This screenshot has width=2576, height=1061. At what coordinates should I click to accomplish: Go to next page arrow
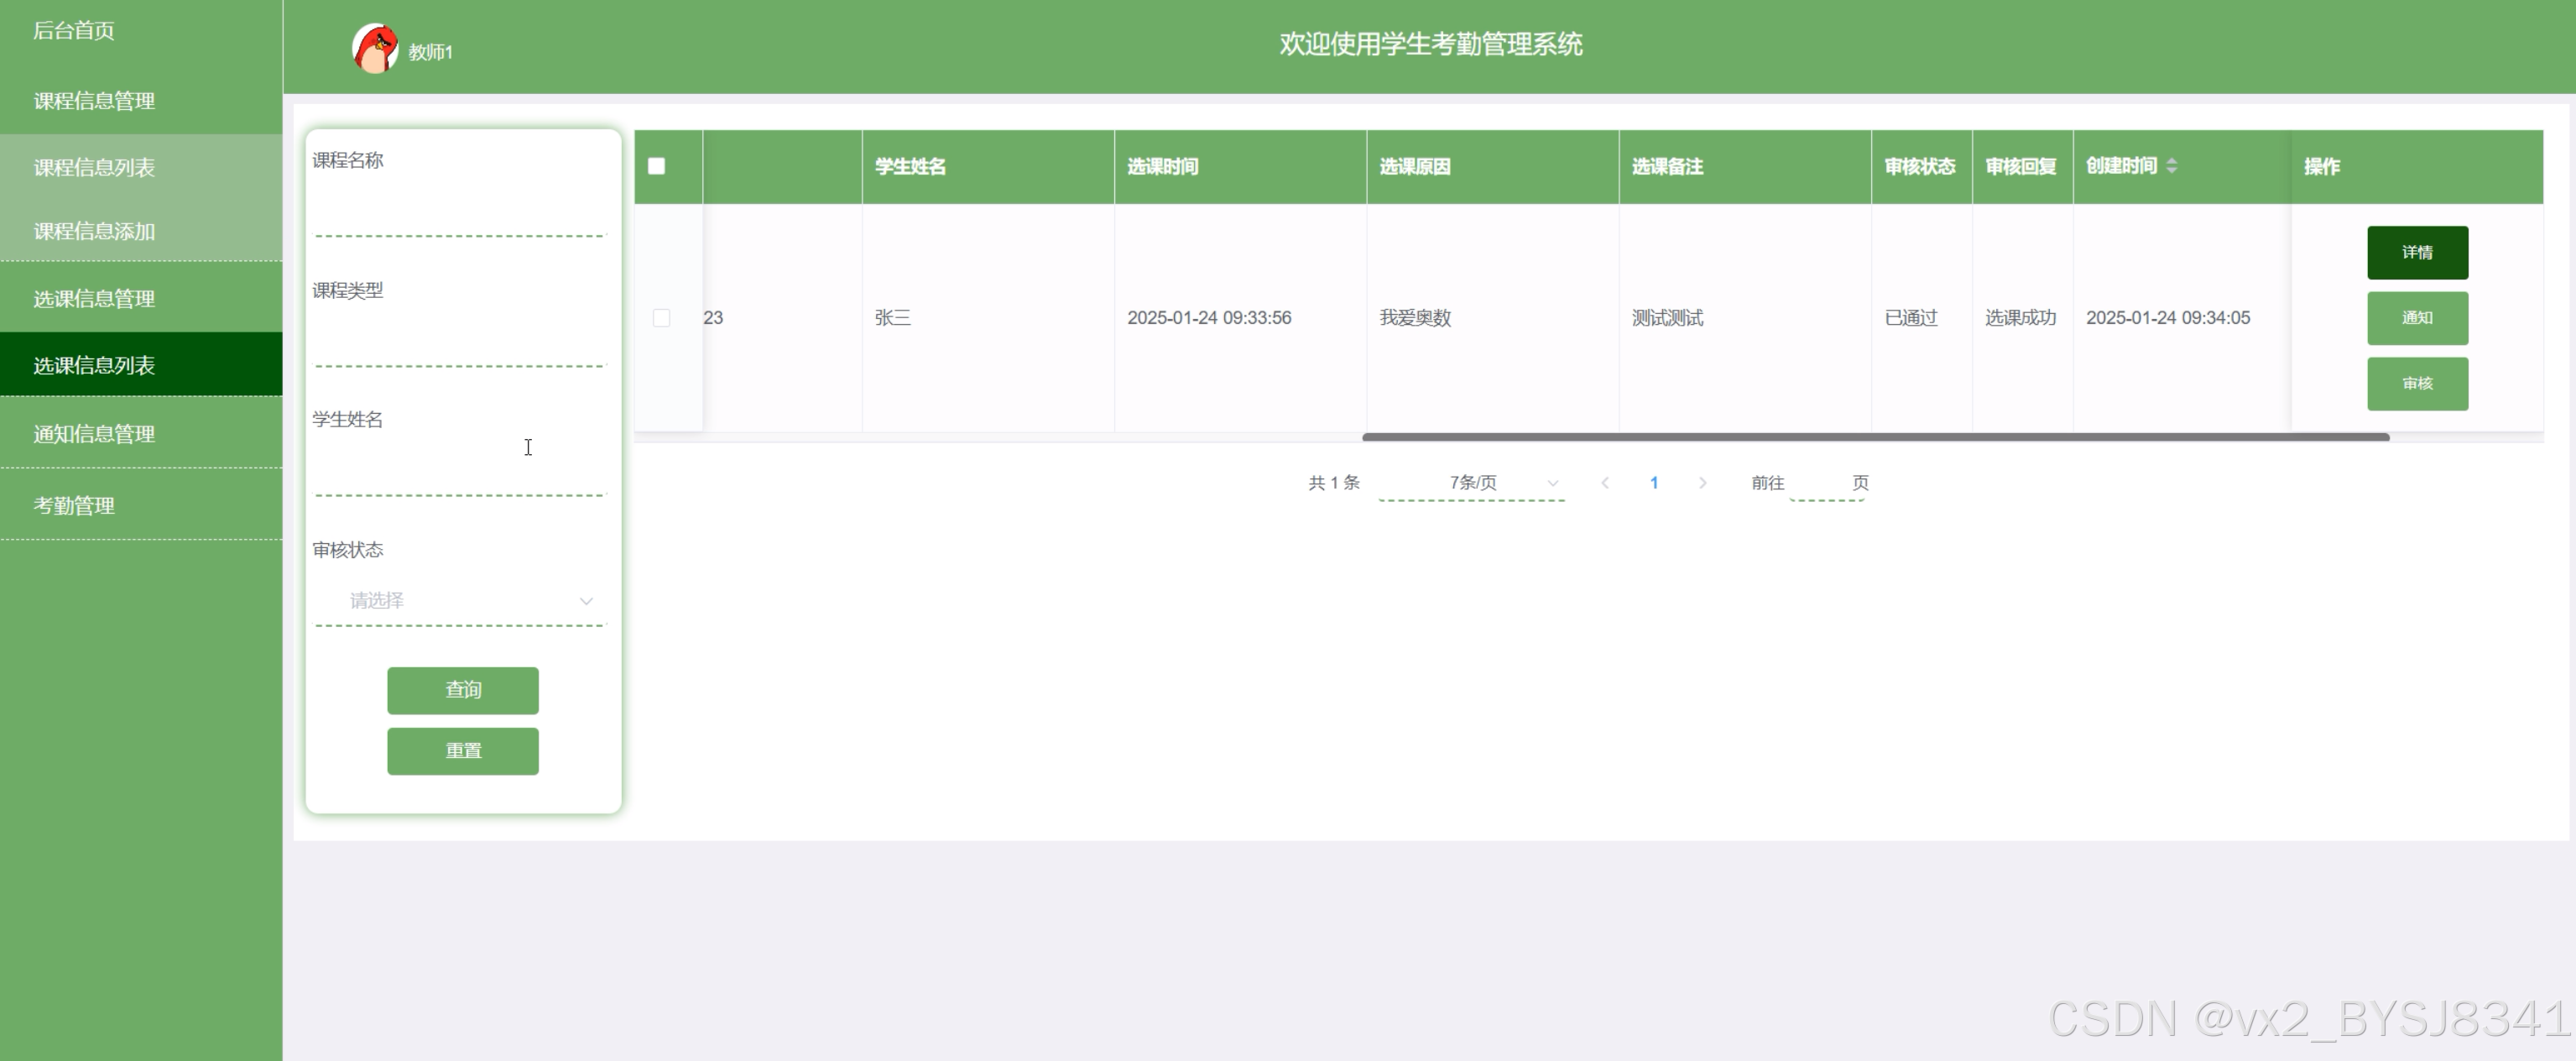[x=1702, y=483]
